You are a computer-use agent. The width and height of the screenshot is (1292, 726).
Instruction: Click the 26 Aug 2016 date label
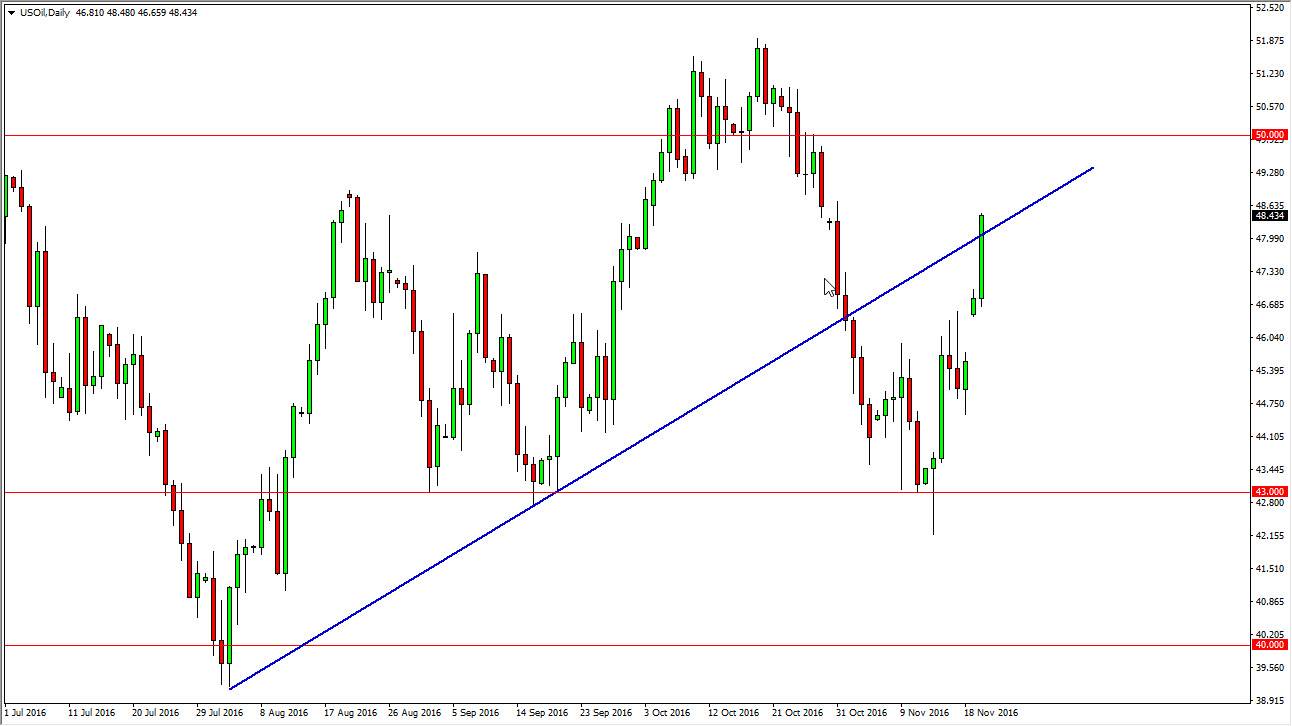tap(414, 713)
